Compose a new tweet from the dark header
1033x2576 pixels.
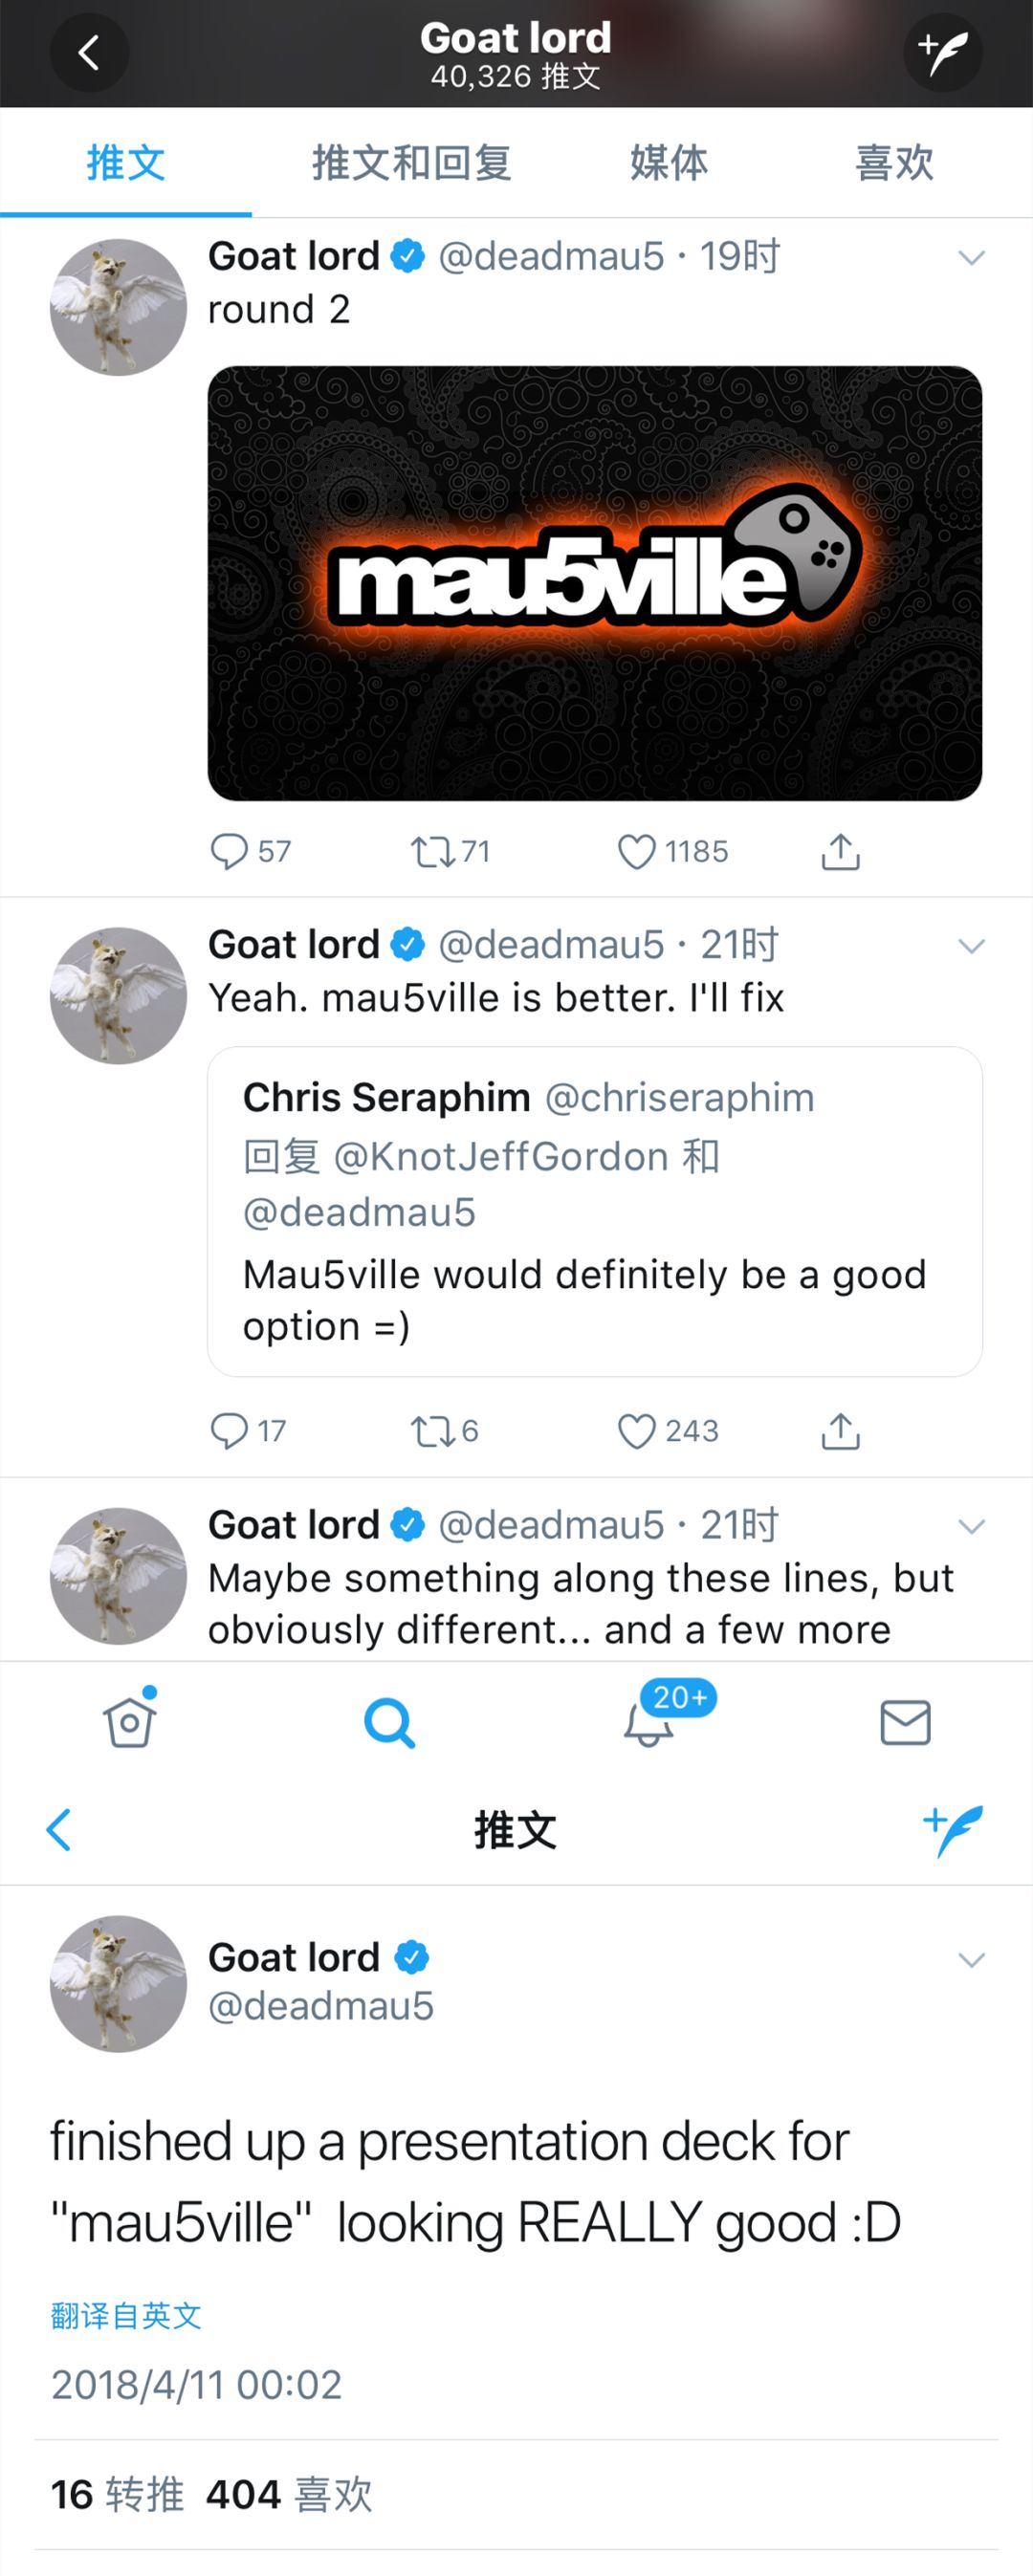942,53
